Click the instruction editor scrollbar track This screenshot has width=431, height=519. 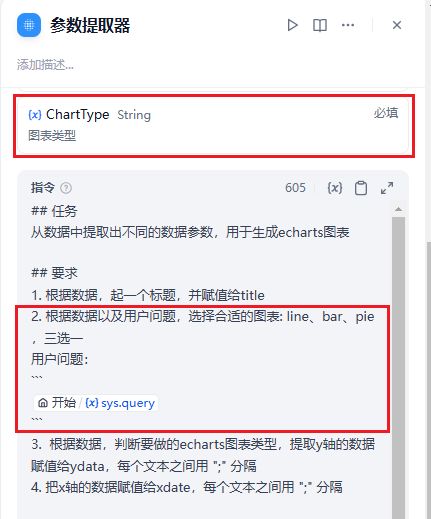coord(398,367)
